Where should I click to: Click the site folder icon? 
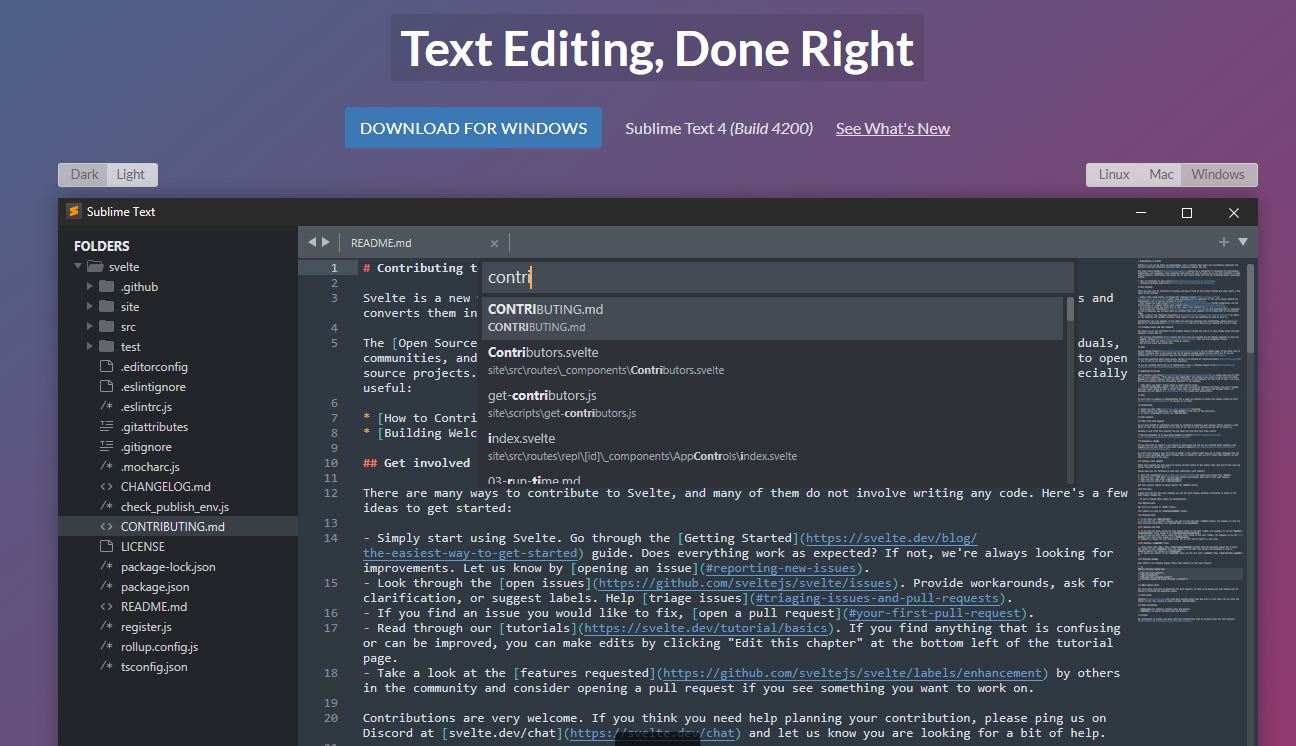pyautogui.click(x=107, y=307)
